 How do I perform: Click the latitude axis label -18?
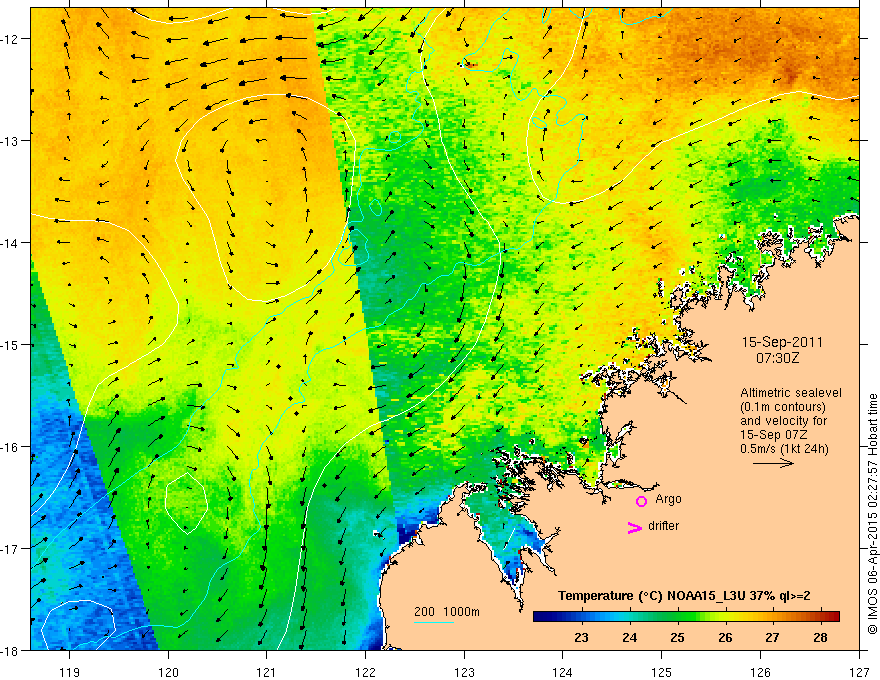point(10,651)
